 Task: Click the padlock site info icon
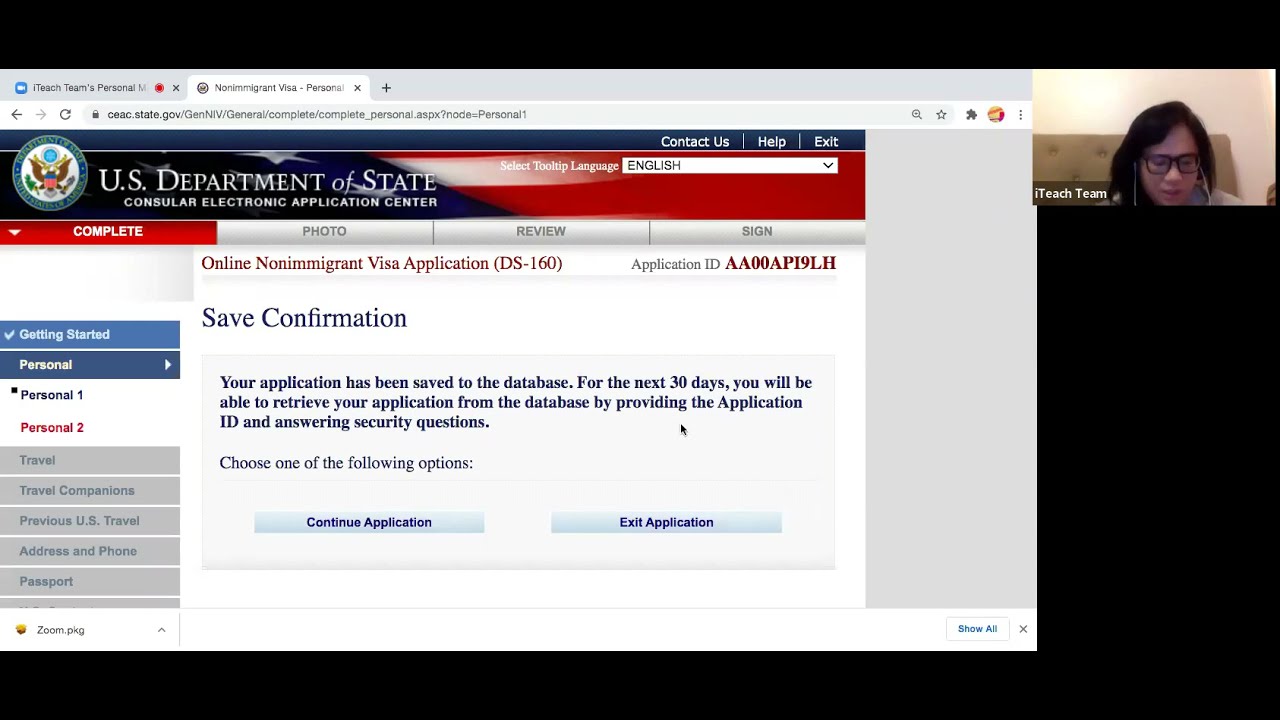(96, 114)
